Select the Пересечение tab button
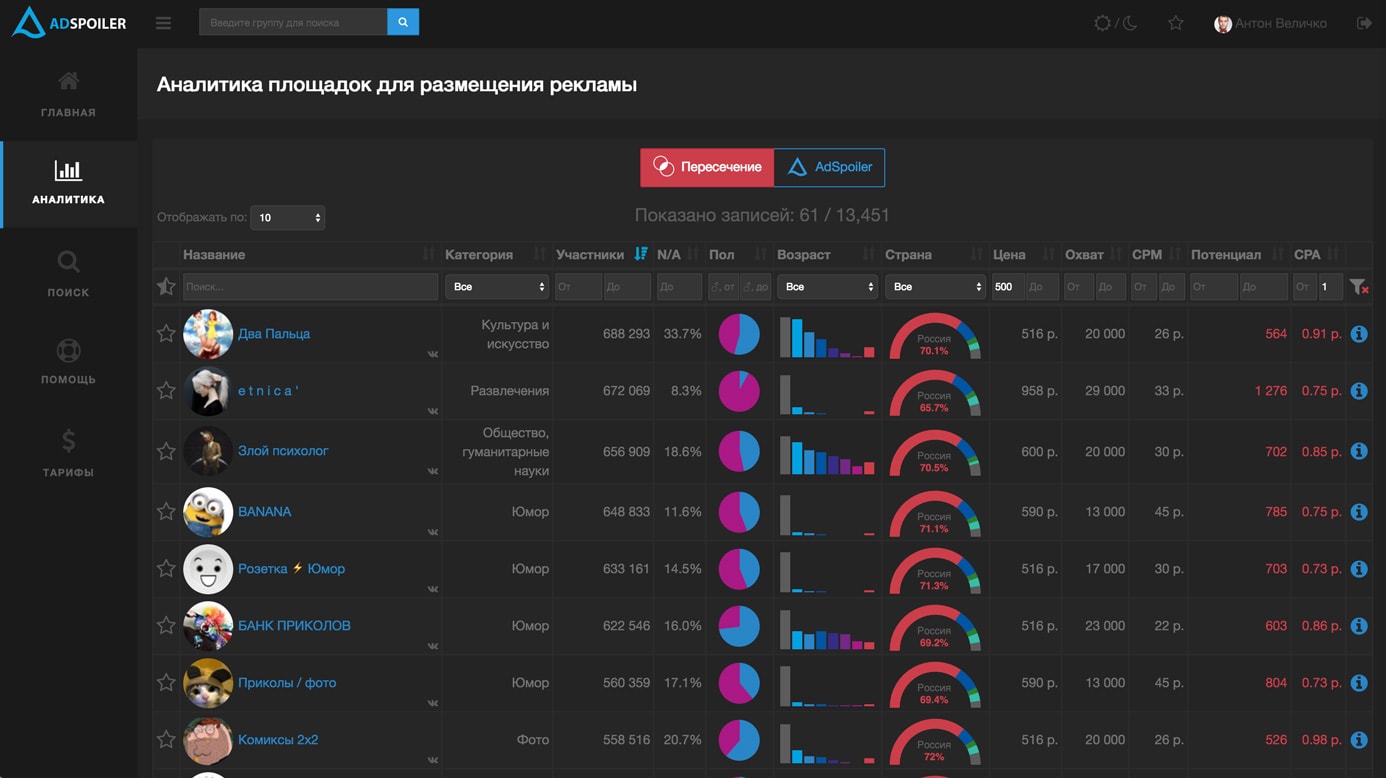1386x778 pixels. [707, 167]
